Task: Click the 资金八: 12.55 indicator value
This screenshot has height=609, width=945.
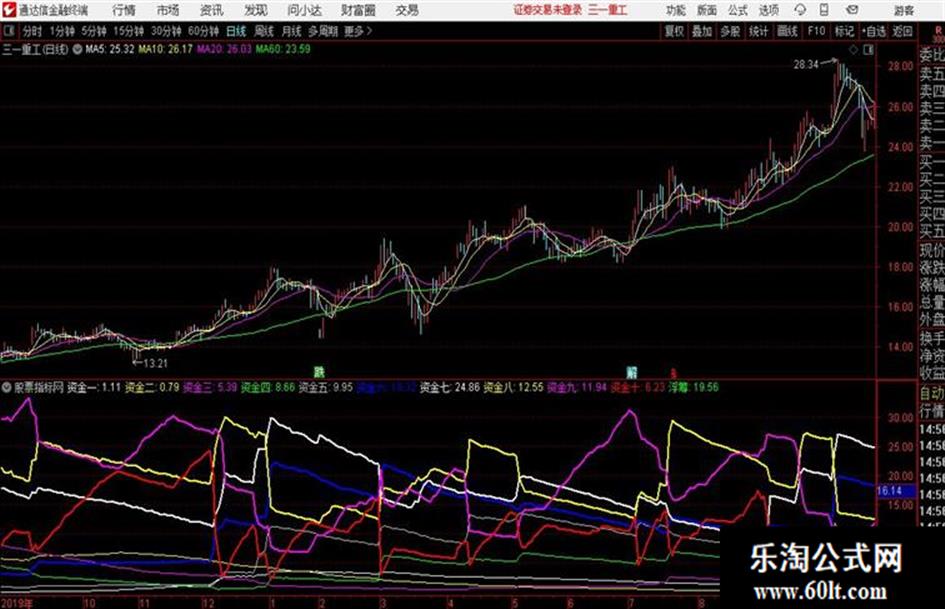Action: [513, 387]
